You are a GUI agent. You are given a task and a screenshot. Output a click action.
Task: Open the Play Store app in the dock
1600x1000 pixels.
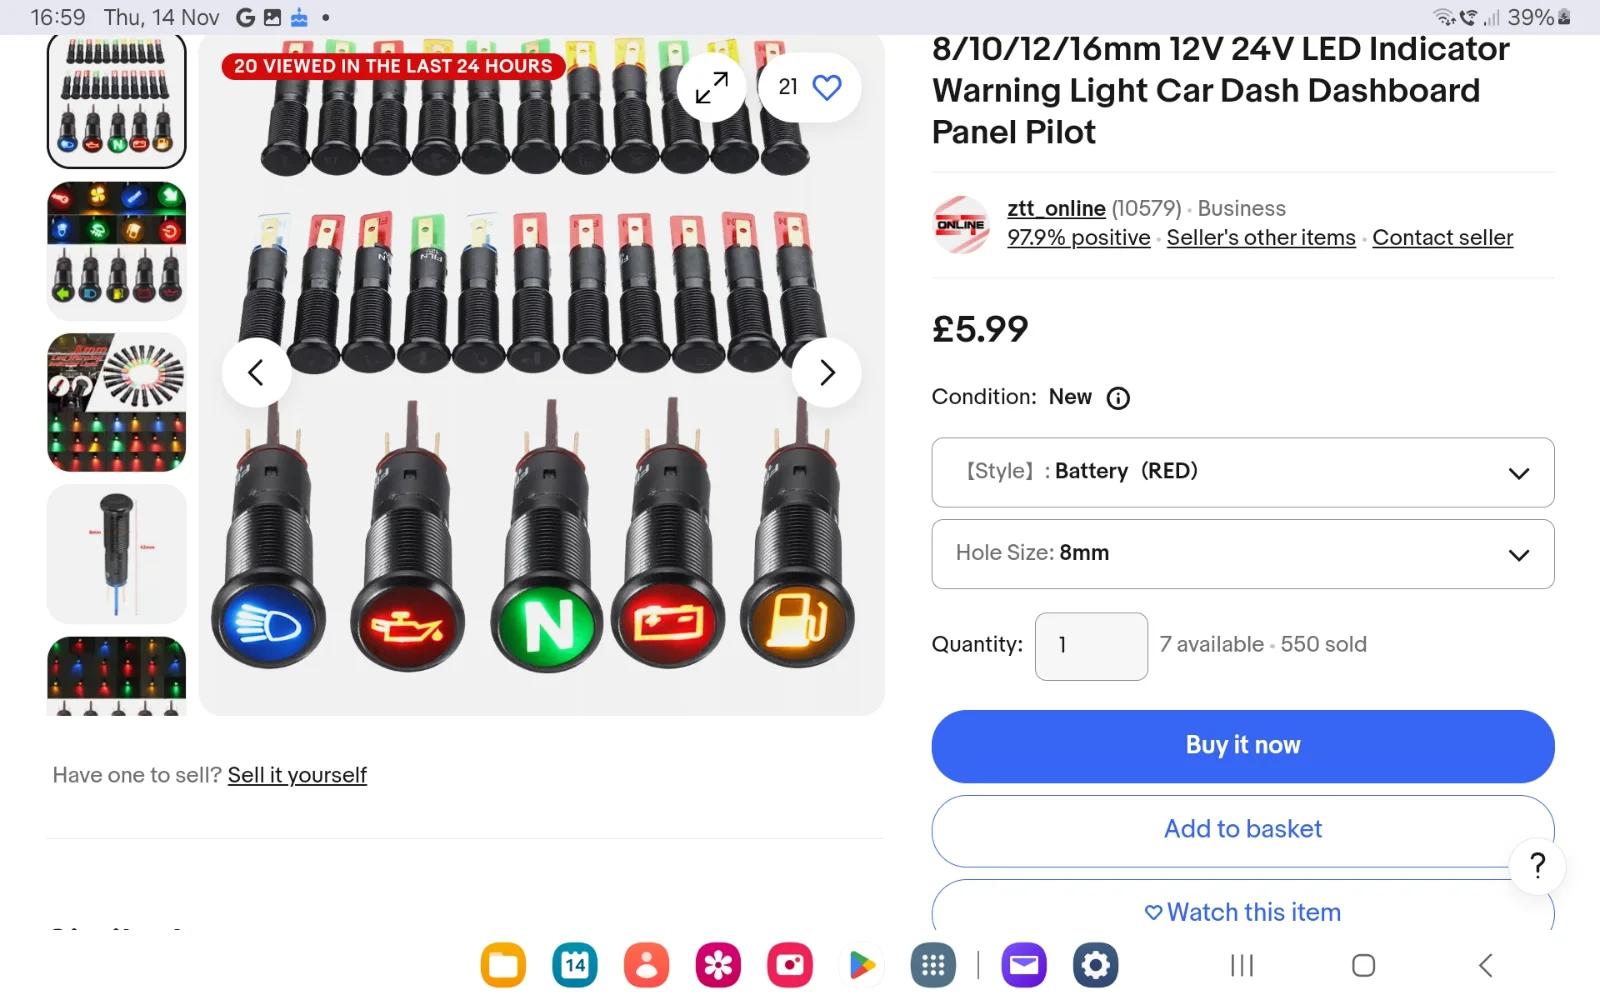[x=861, y=965]
